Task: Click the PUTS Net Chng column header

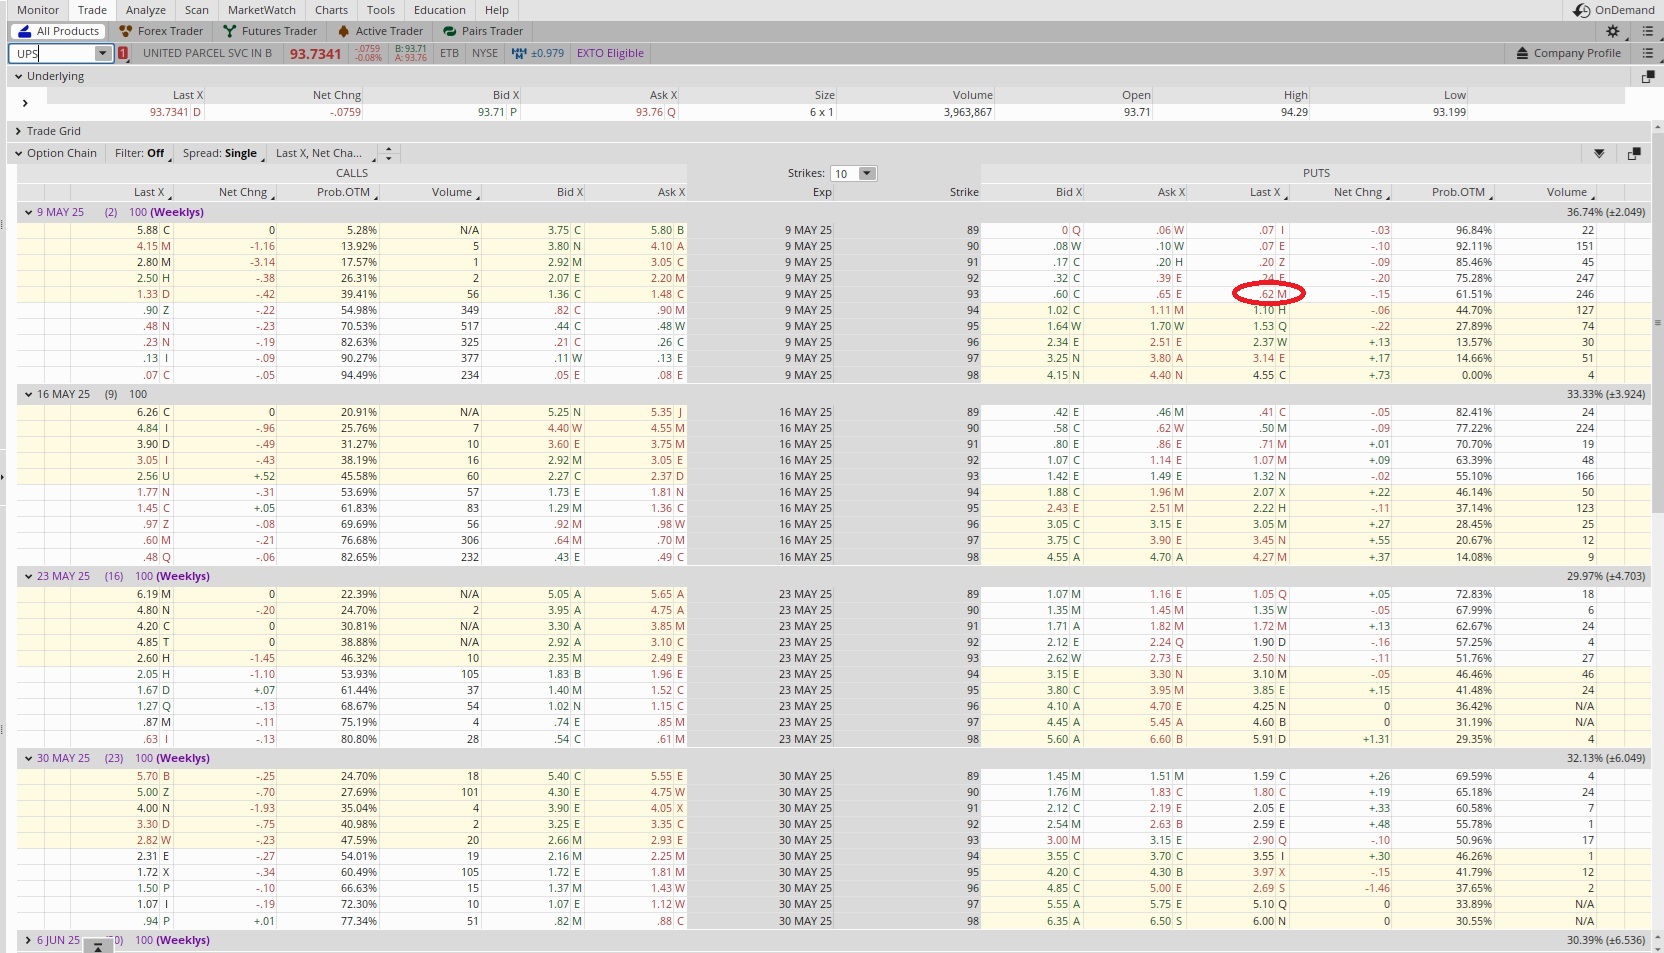Action: (x=1358, y=192)
